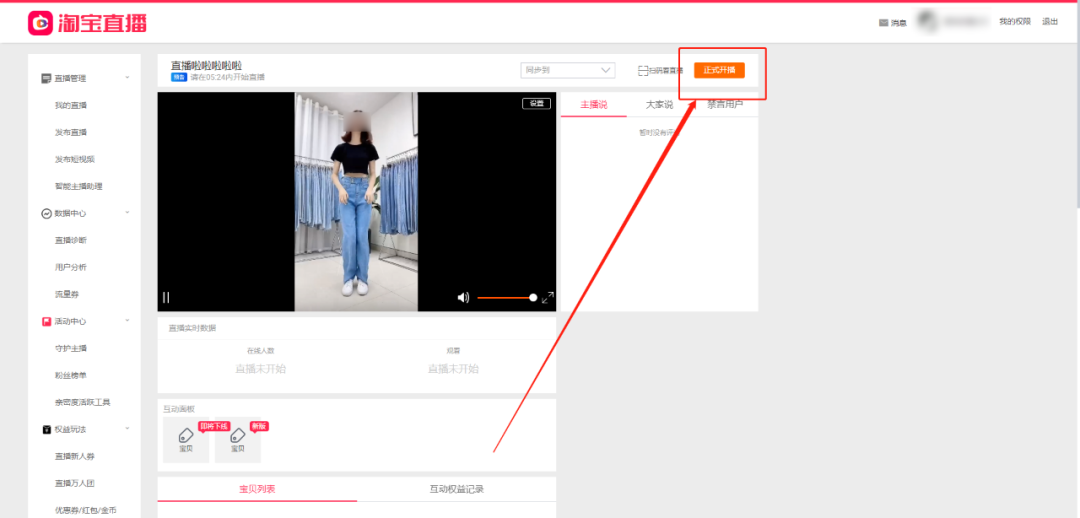Viewport: 1080px width, 518px height.
Task: Open 智能主播助理 in the sidebar
Action: pos(79,186)
